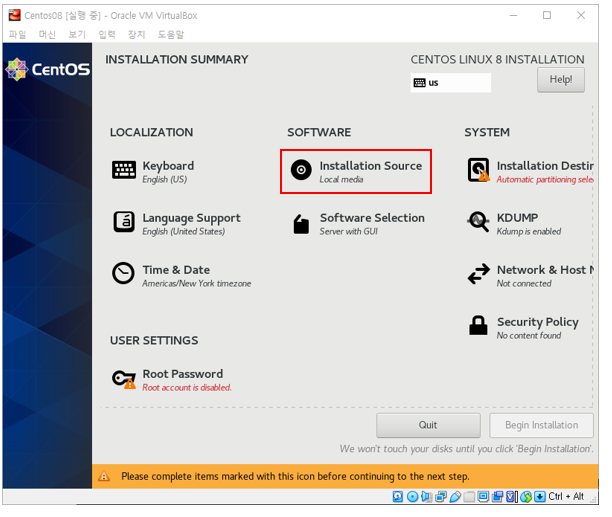Click 'English (United States)' text

coord(183,231)
